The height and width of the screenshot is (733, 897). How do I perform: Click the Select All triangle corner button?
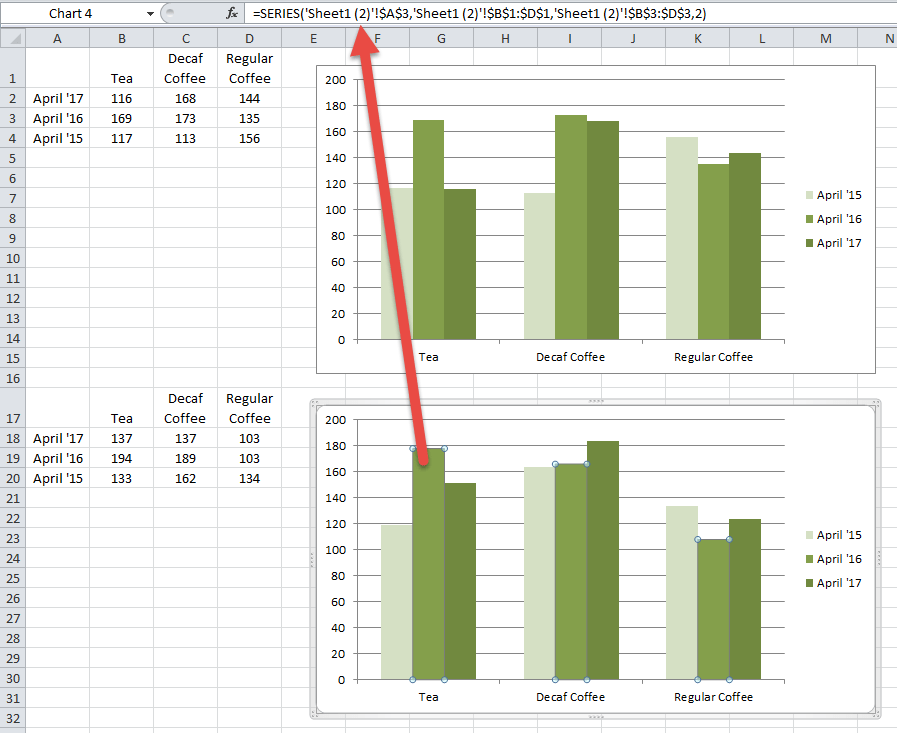tap(11, 38)
